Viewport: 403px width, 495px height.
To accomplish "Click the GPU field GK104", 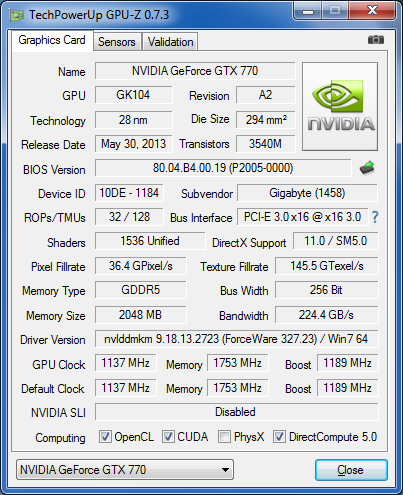I will [133, 95].
